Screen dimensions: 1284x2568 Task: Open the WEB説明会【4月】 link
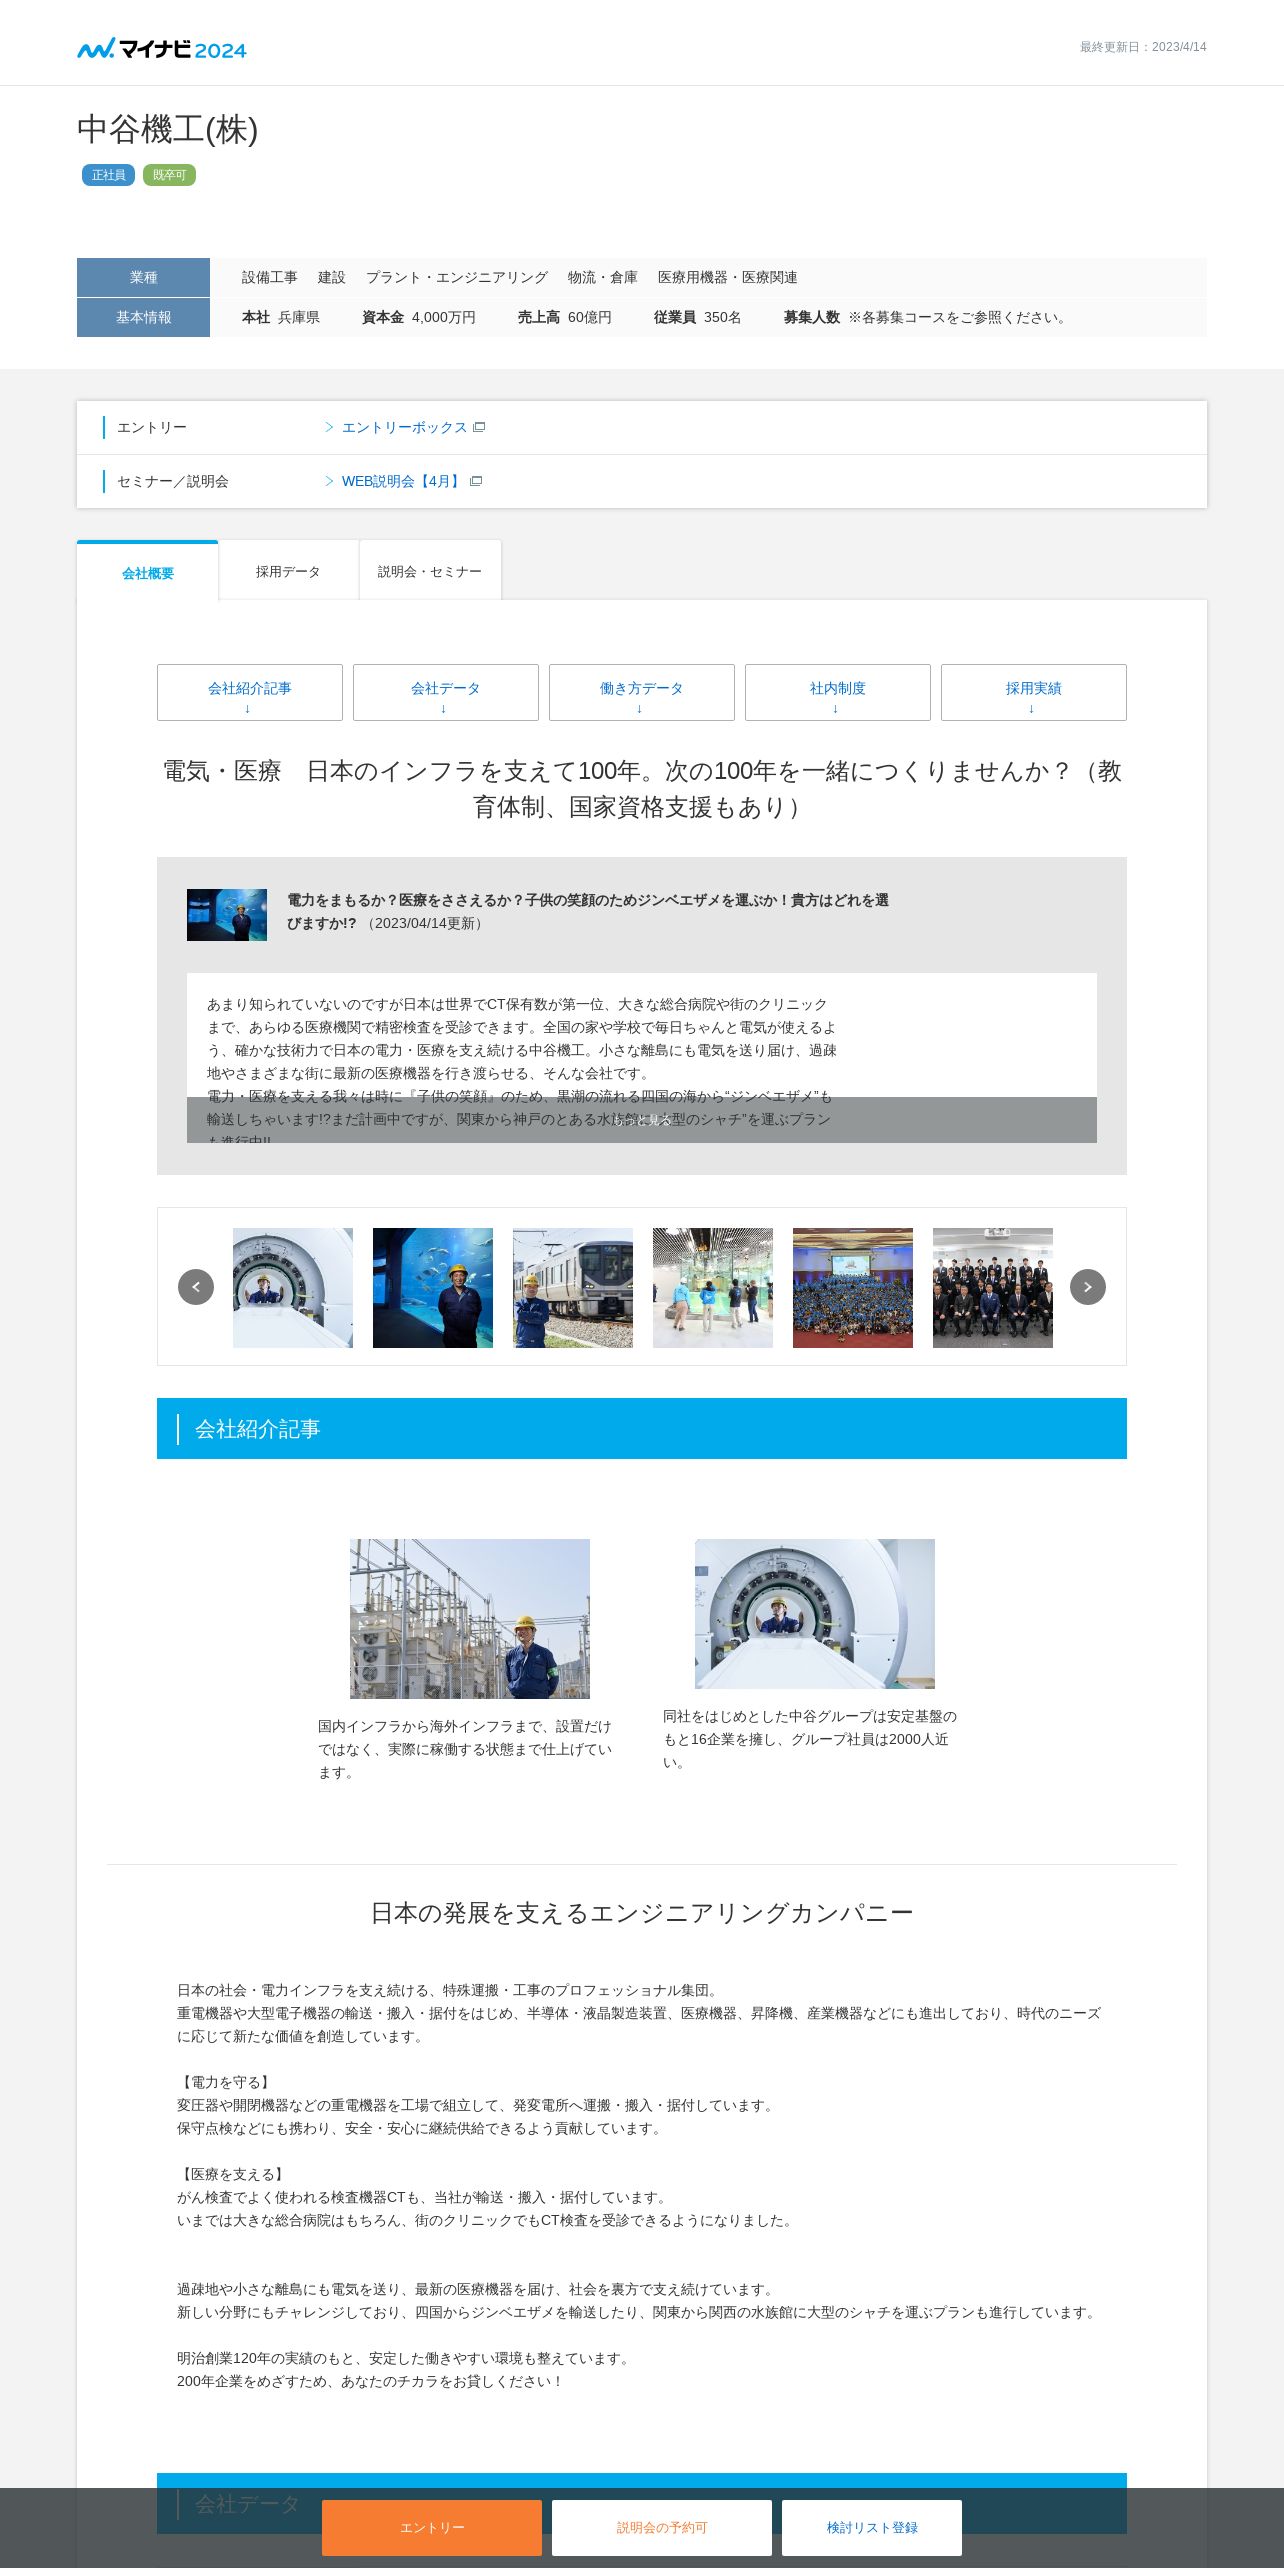click(x=402, y=481)
